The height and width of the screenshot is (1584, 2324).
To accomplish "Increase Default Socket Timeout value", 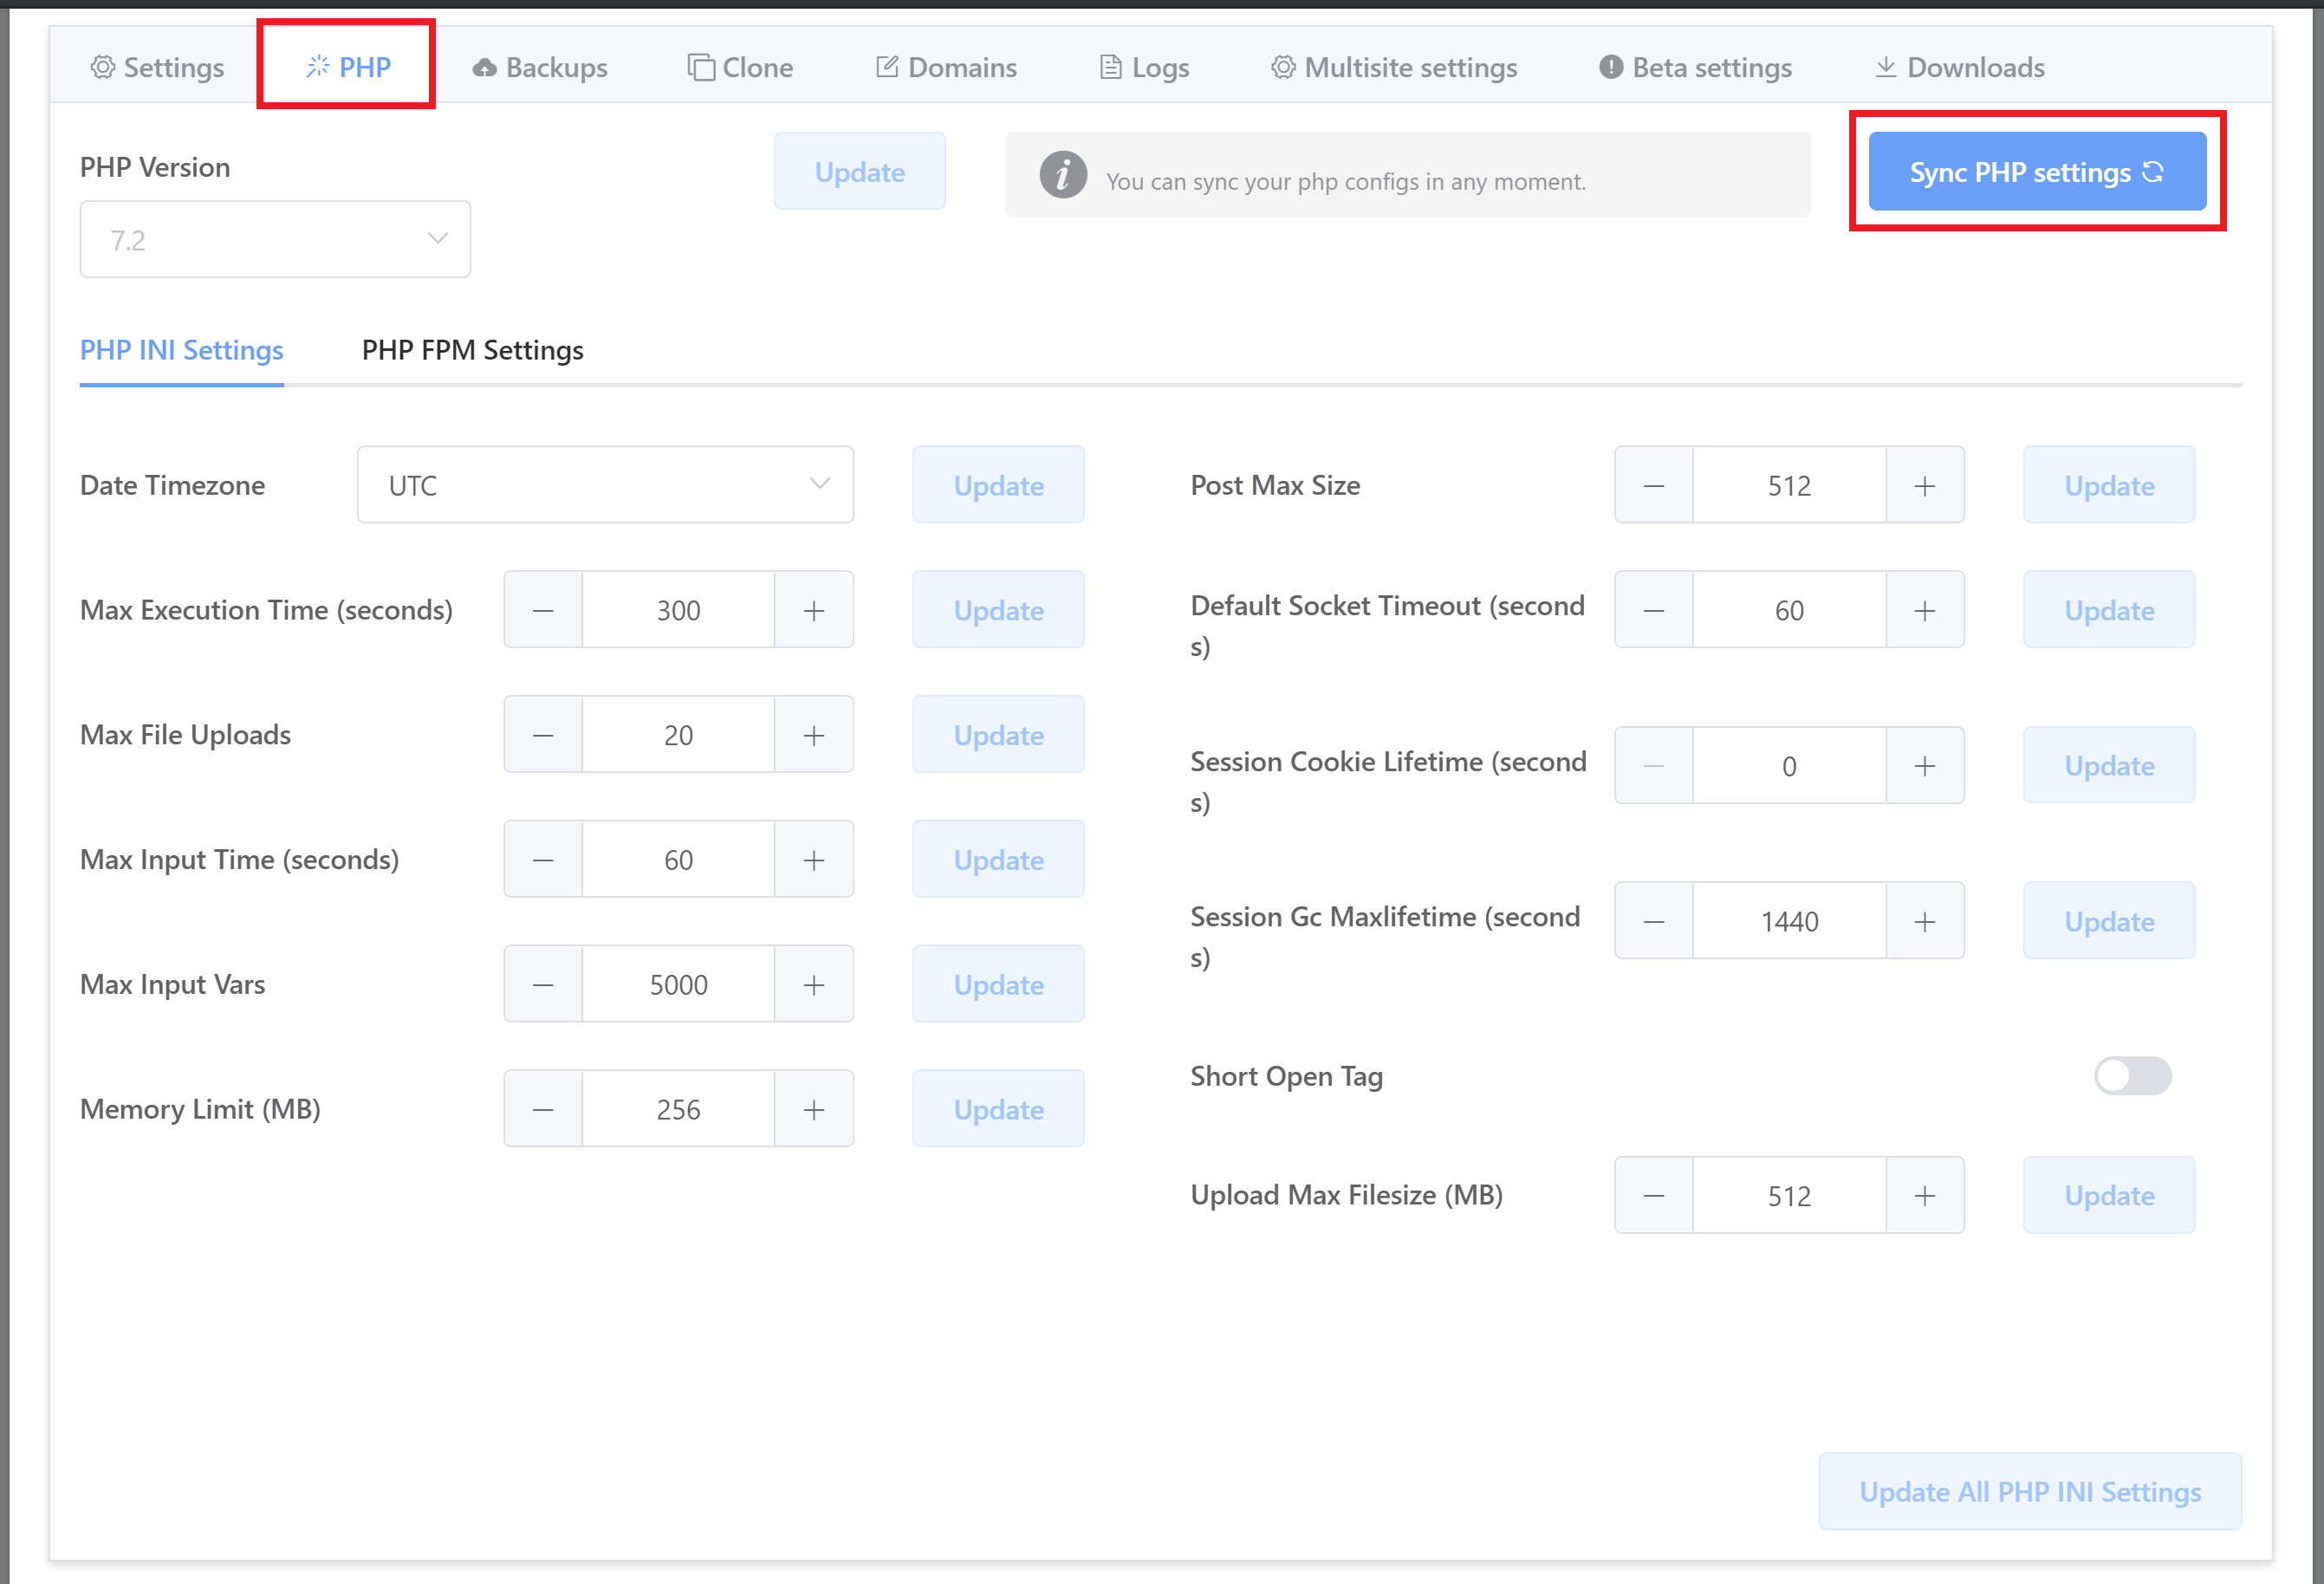I will [x=1925, y=610].
